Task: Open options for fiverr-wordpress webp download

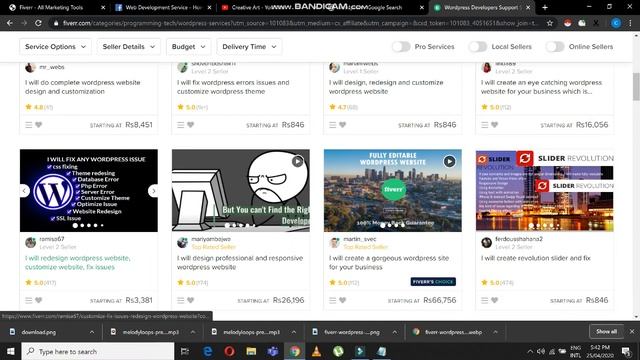Action: [495, 332]
